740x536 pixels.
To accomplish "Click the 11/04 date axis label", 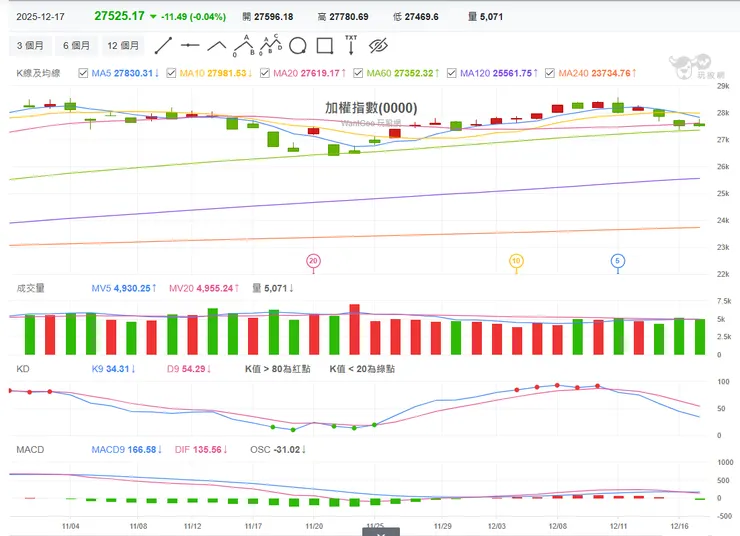I will point(70,526).
